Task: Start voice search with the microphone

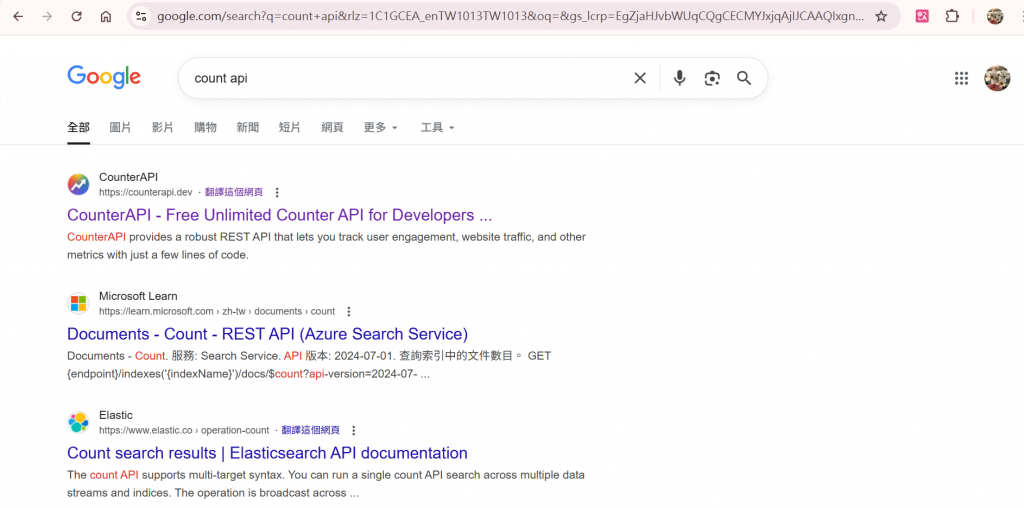Action: pos(680,78)
